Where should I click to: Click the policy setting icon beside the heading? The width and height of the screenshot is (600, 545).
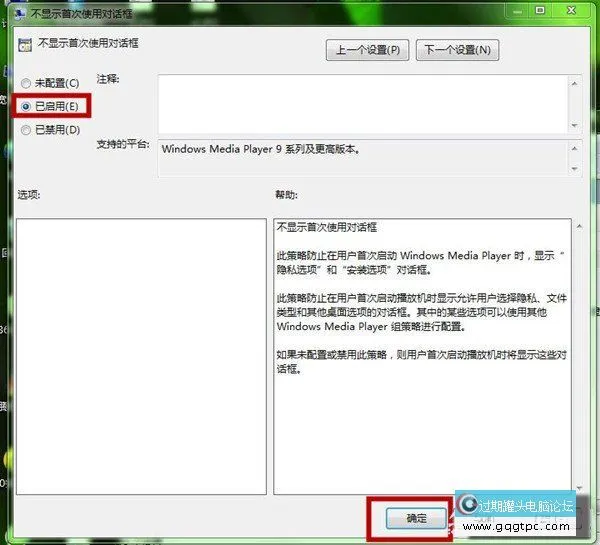pos(25,45)
